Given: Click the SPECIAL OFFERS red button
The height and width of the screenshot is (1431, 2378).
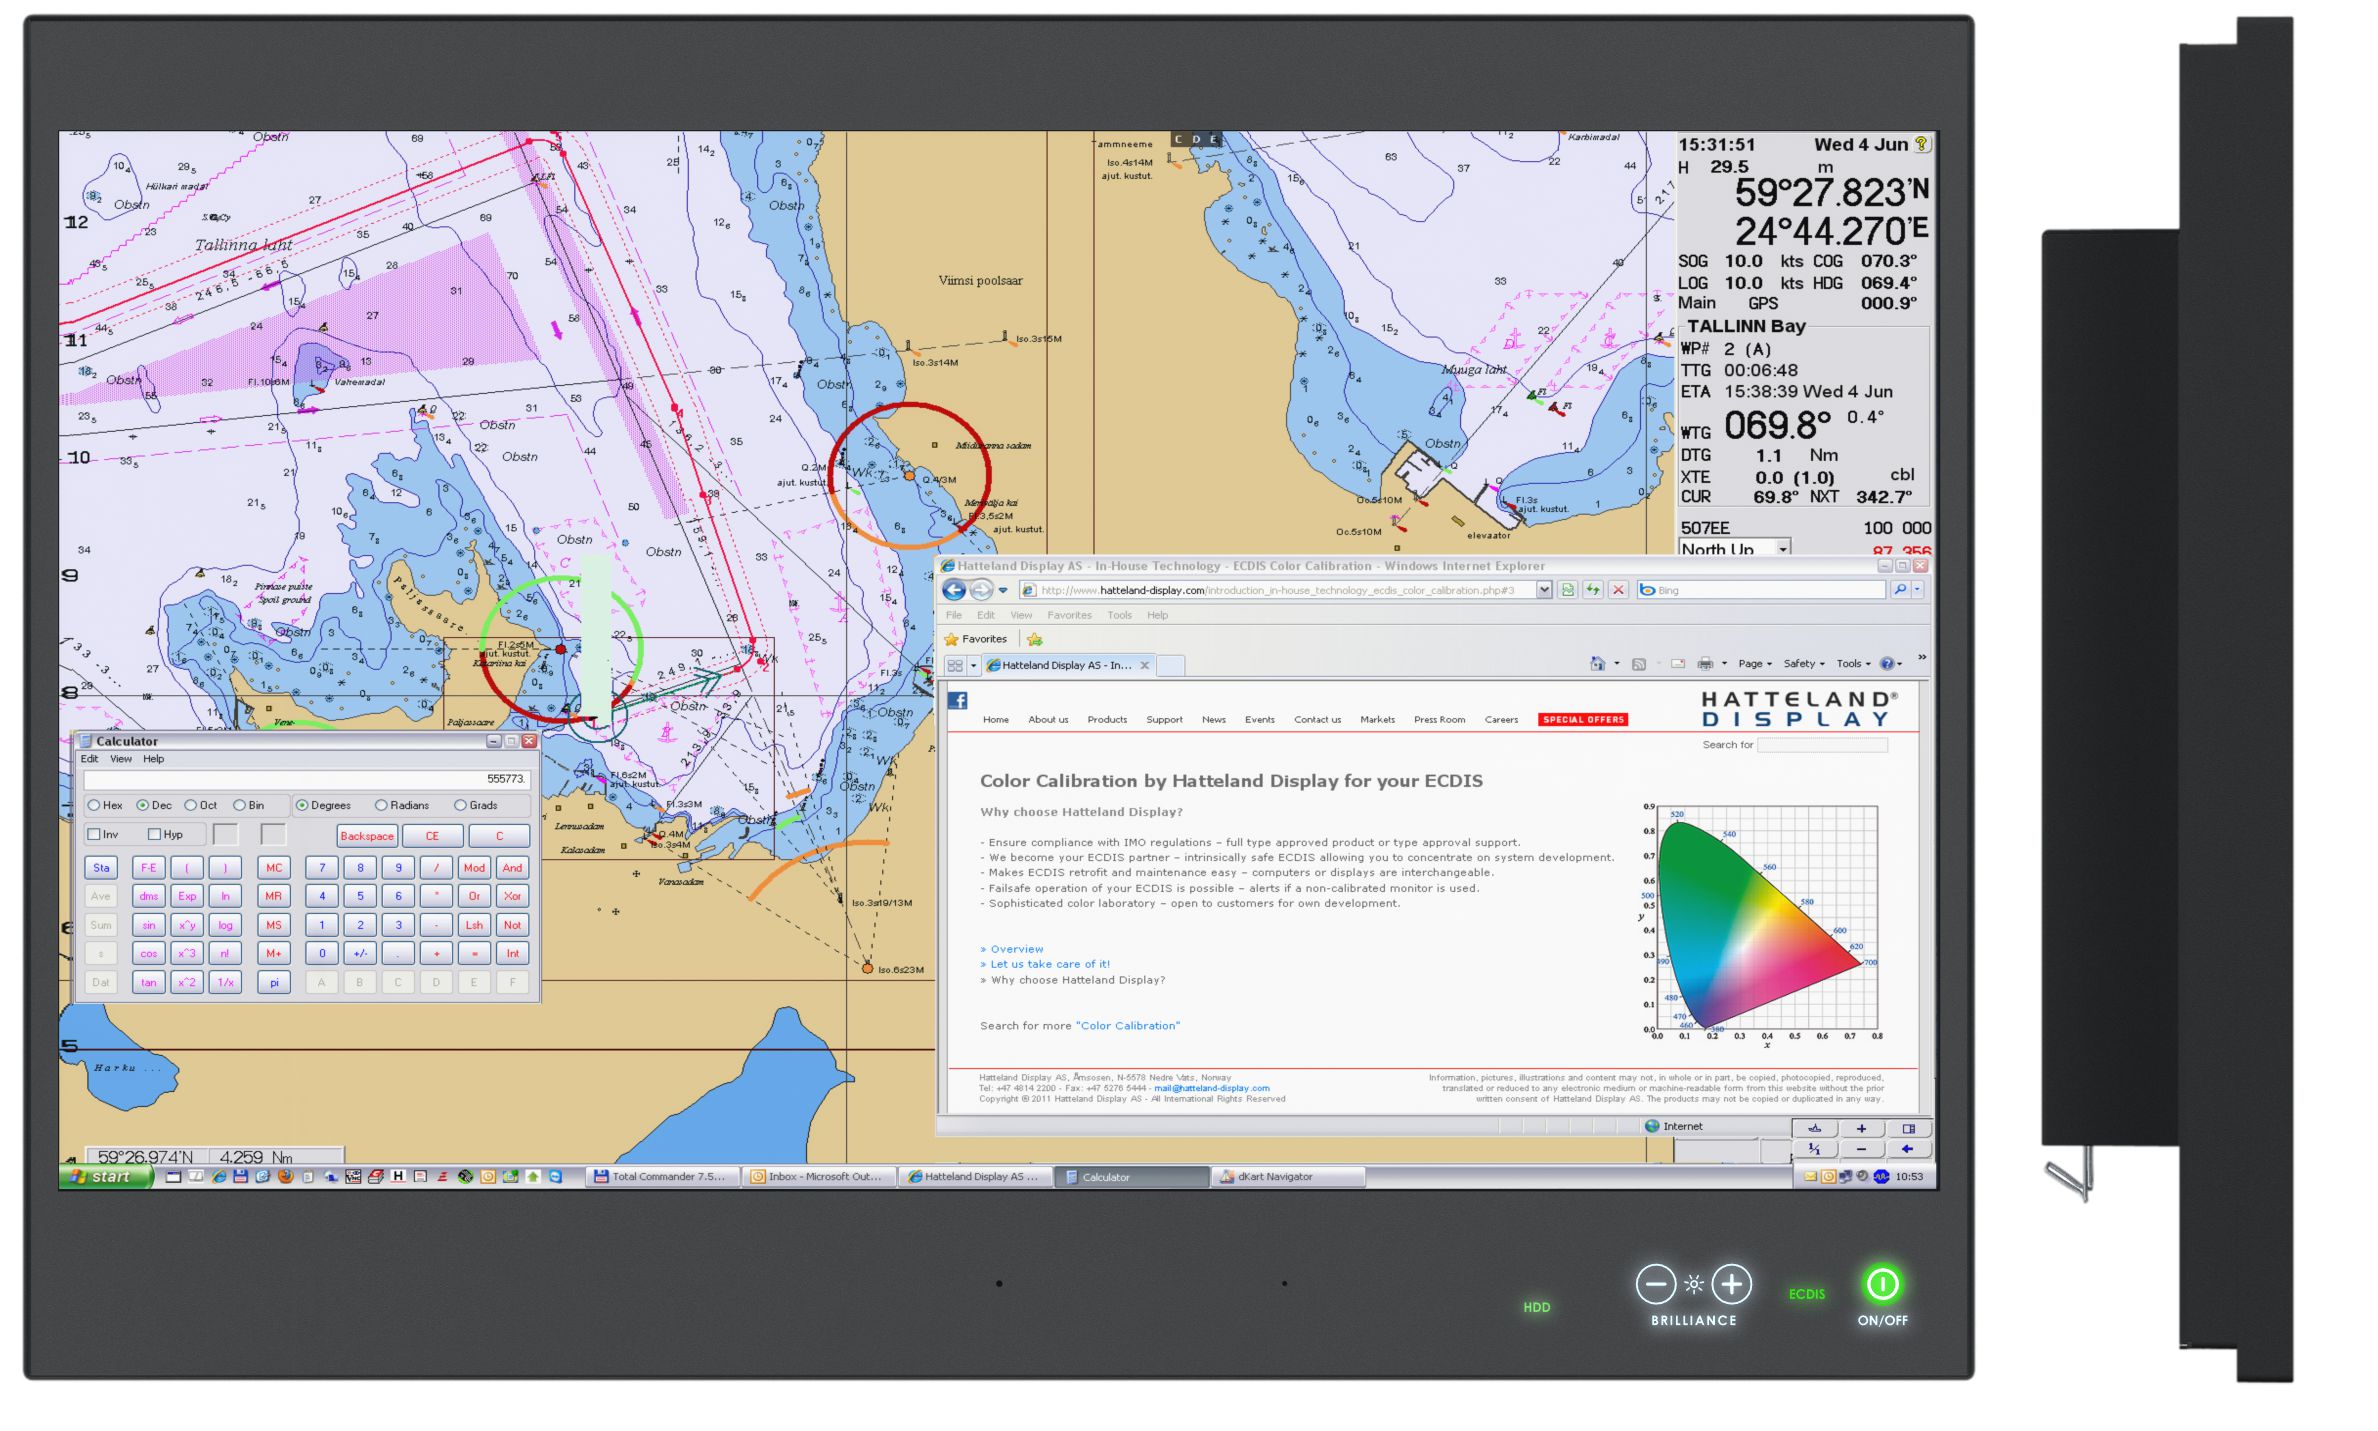Looking at the screenshot, I should 1583,719.
